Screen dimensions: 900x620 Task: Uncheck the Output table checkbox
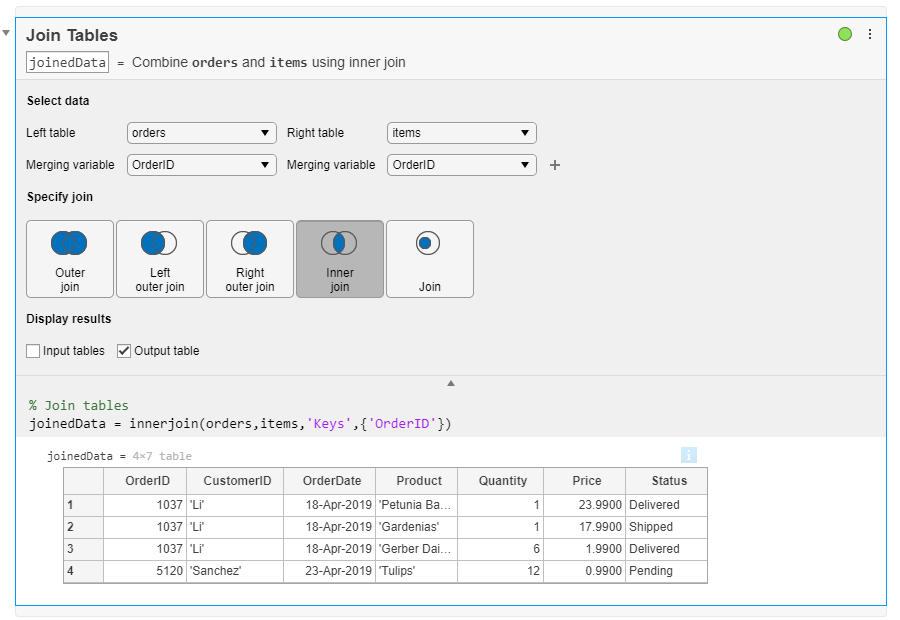[x=125, y=351]
